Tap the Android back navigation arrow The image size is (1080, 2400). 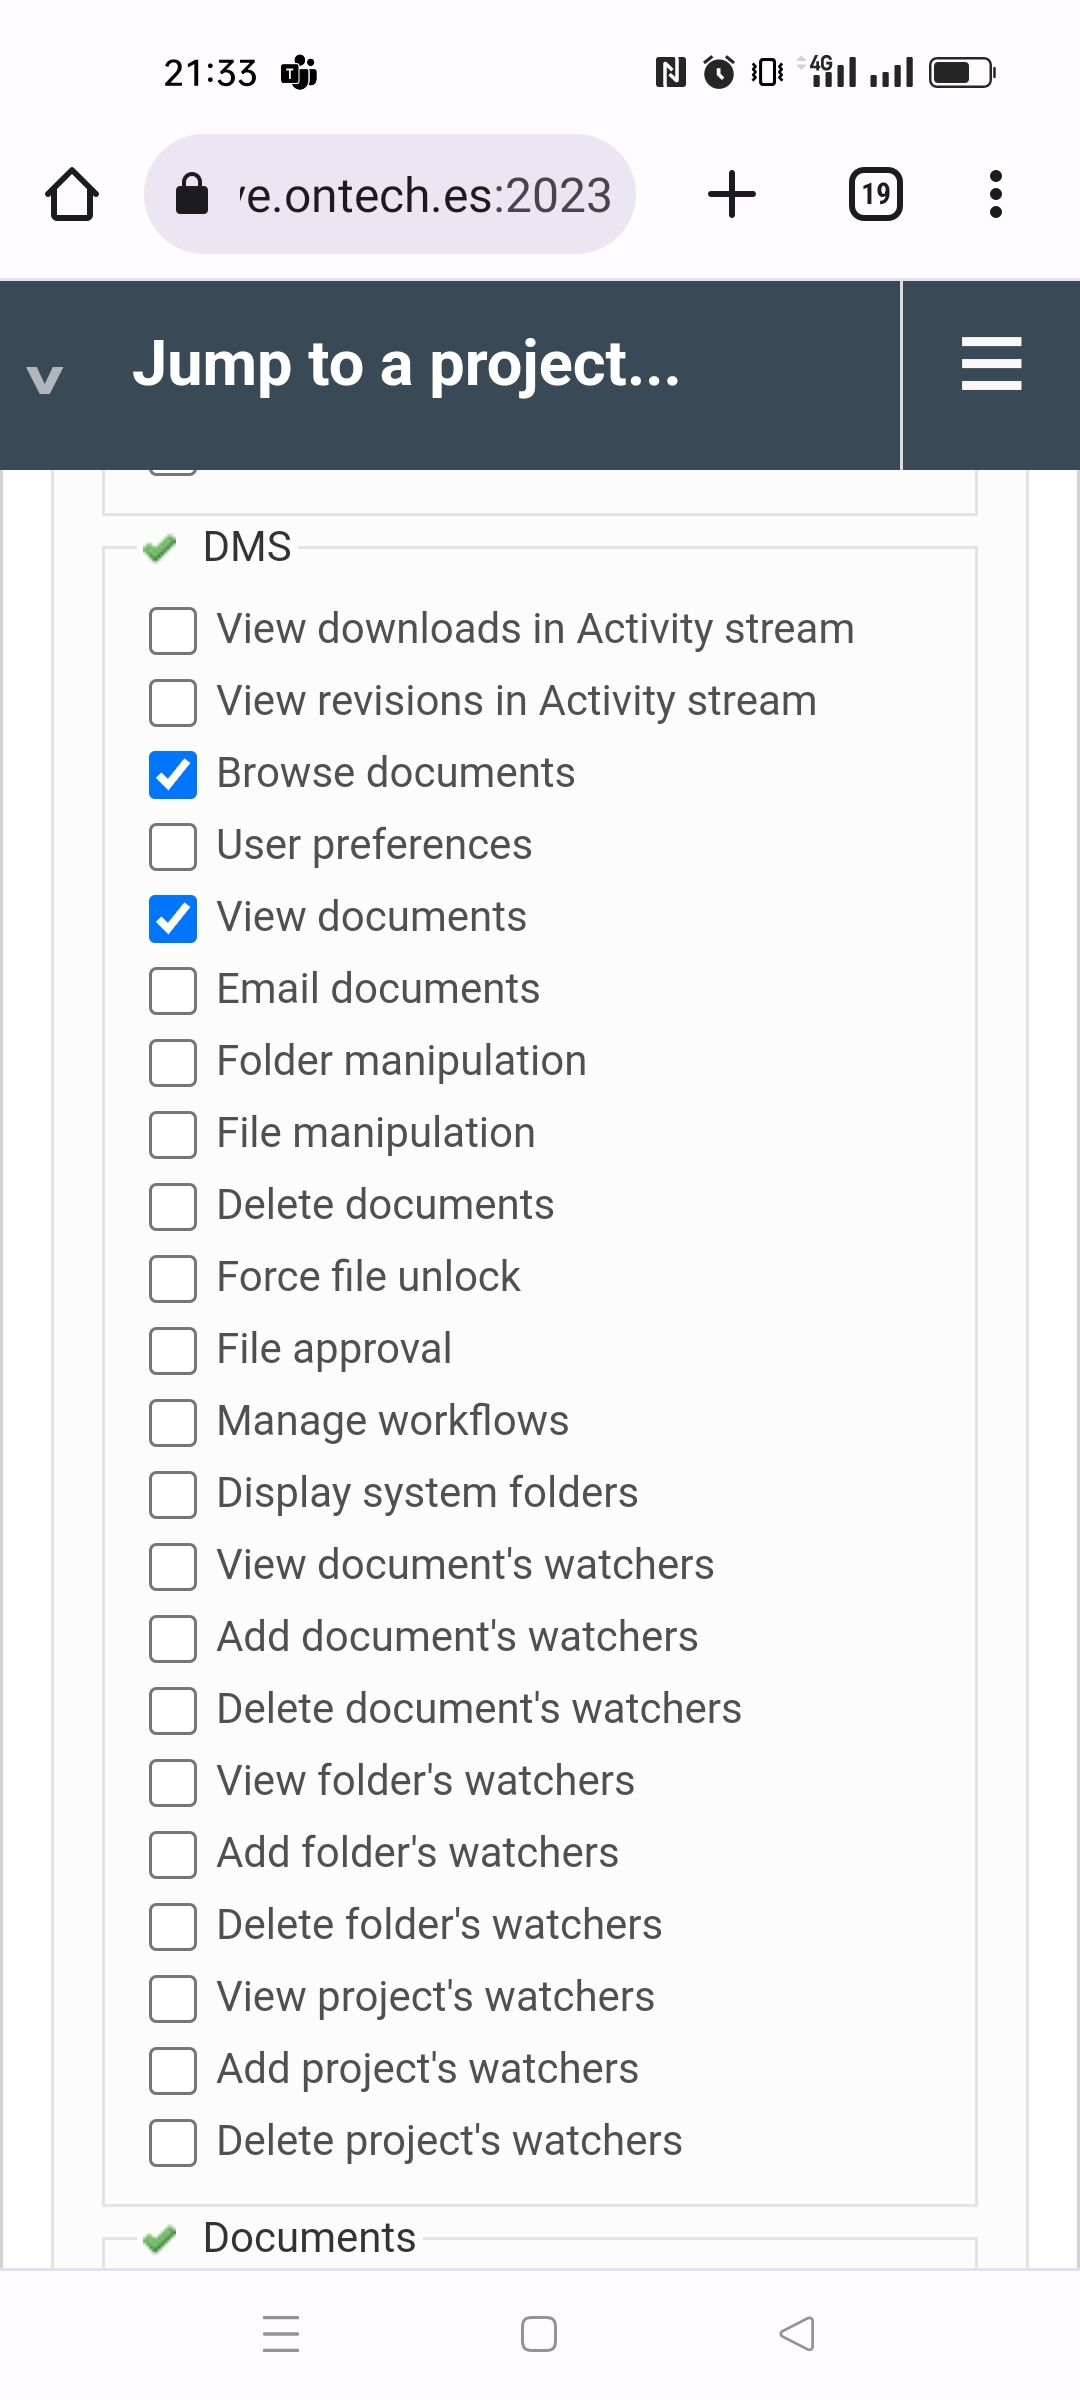tap(795, 2333)
